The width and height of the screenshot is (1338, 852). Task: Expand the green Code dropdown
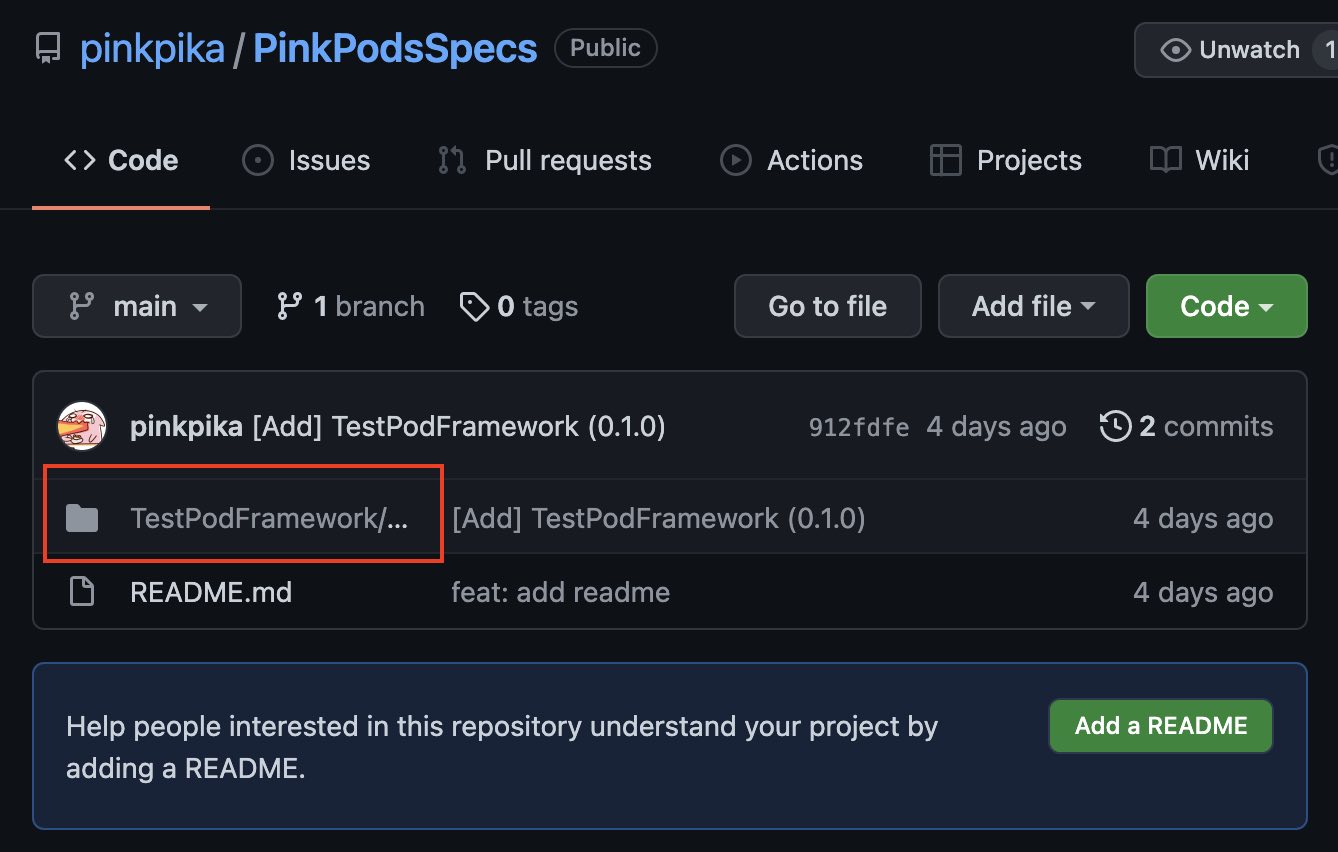[x=1226, y=306]
